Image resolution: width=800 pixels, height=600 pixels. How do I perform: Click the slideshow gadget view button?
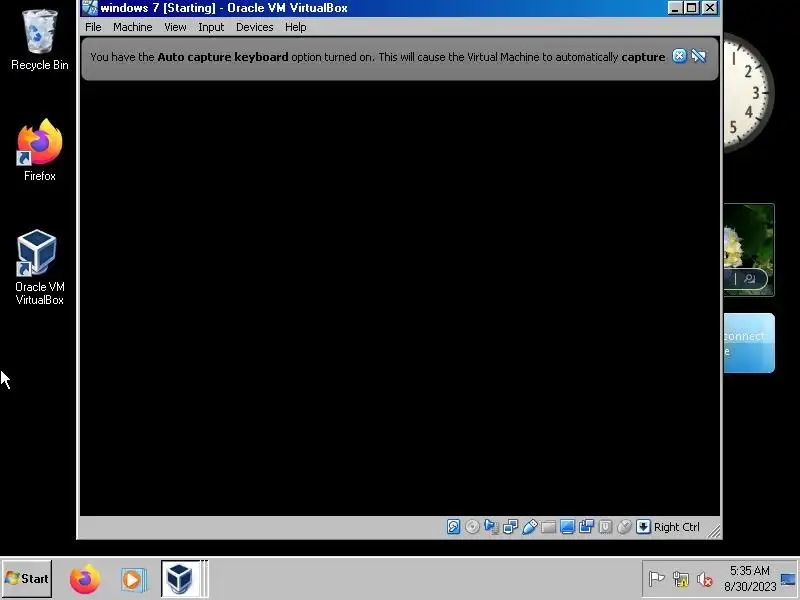[x=749, y=279]
